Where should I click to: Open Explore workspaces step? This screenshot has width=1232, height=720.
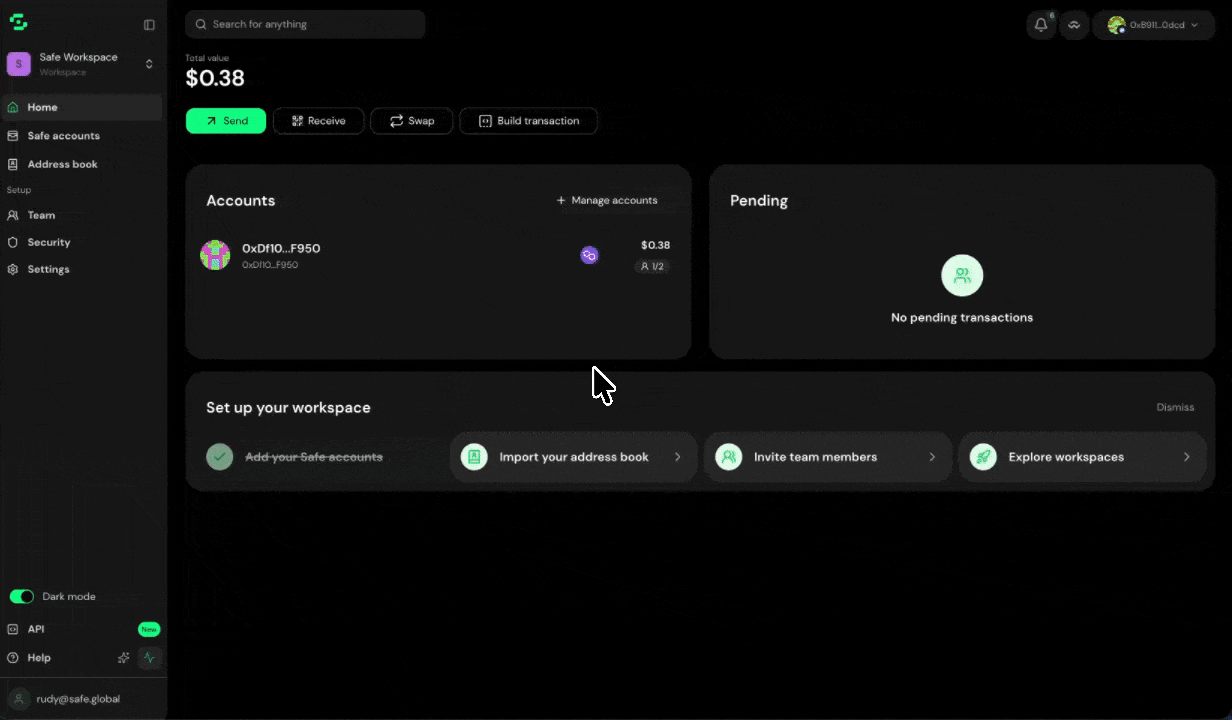pyautogui.click(x=1083, y=457)
